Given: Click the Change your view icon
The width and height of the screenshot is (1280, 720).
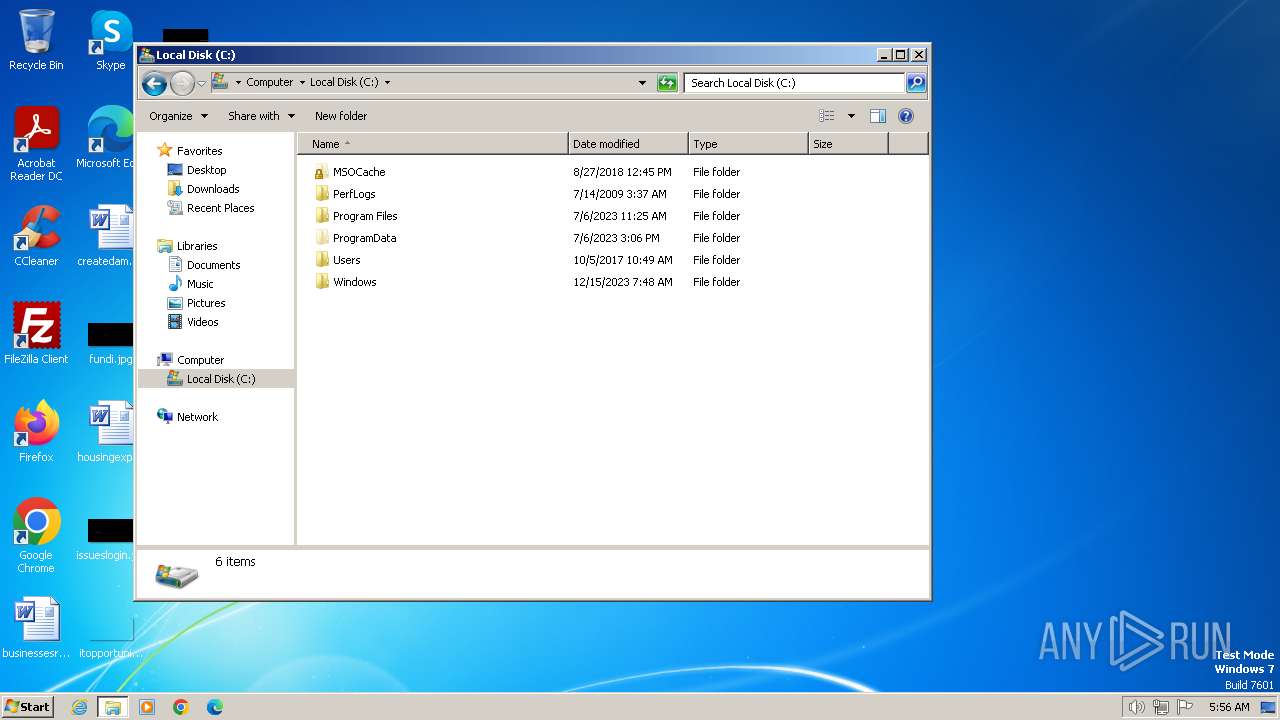Looking at the screenshot, I should point(826,116).
